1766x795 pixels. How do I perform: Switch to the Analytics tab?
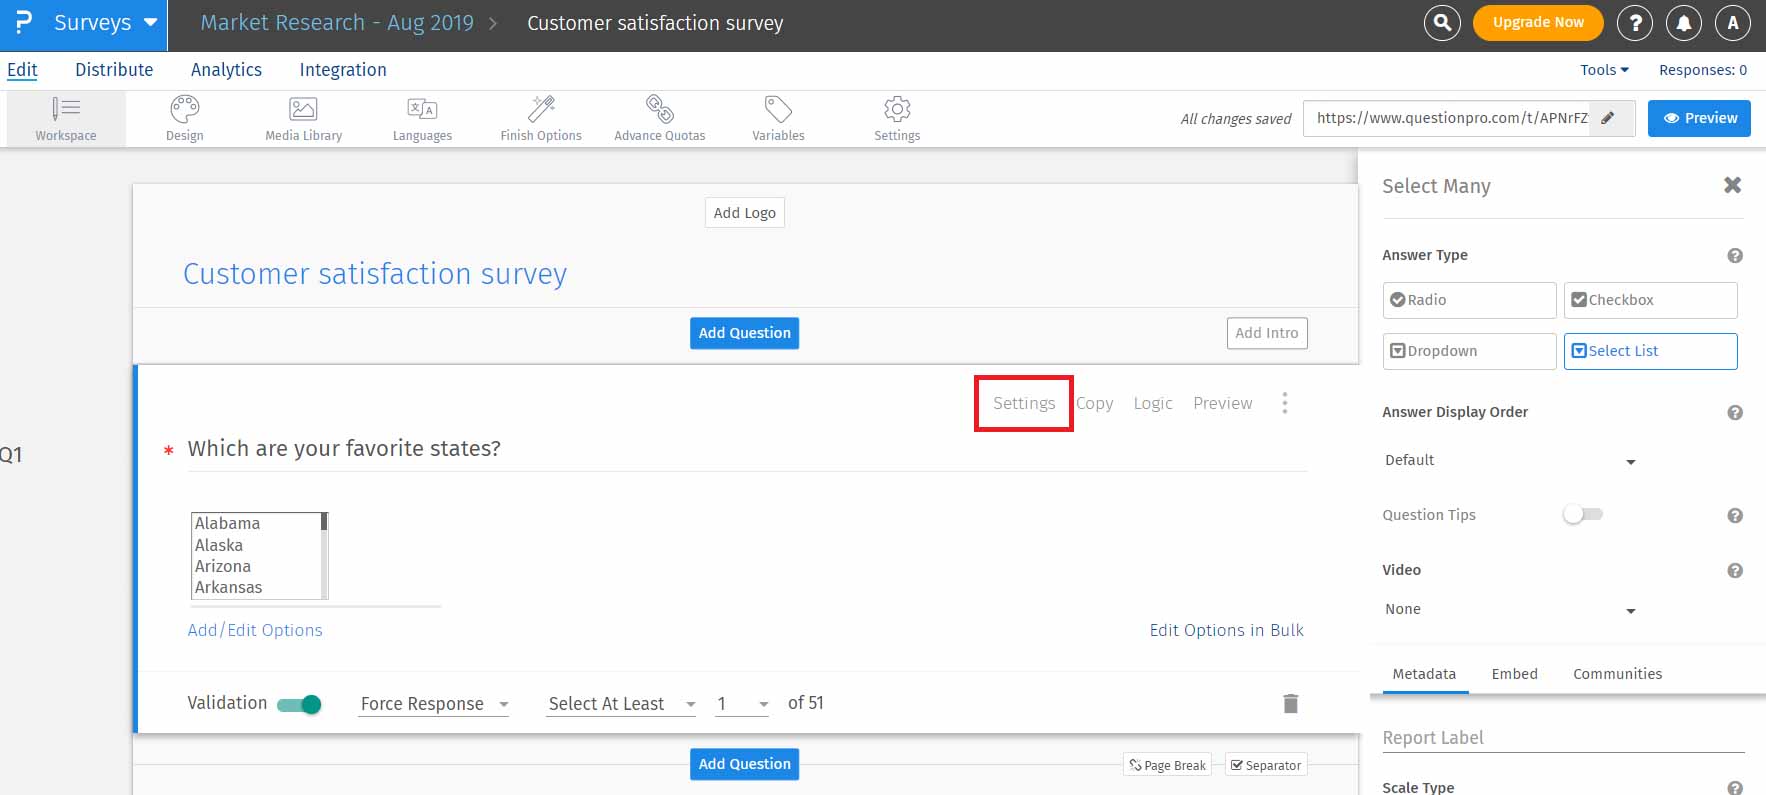tap(226, 70)
